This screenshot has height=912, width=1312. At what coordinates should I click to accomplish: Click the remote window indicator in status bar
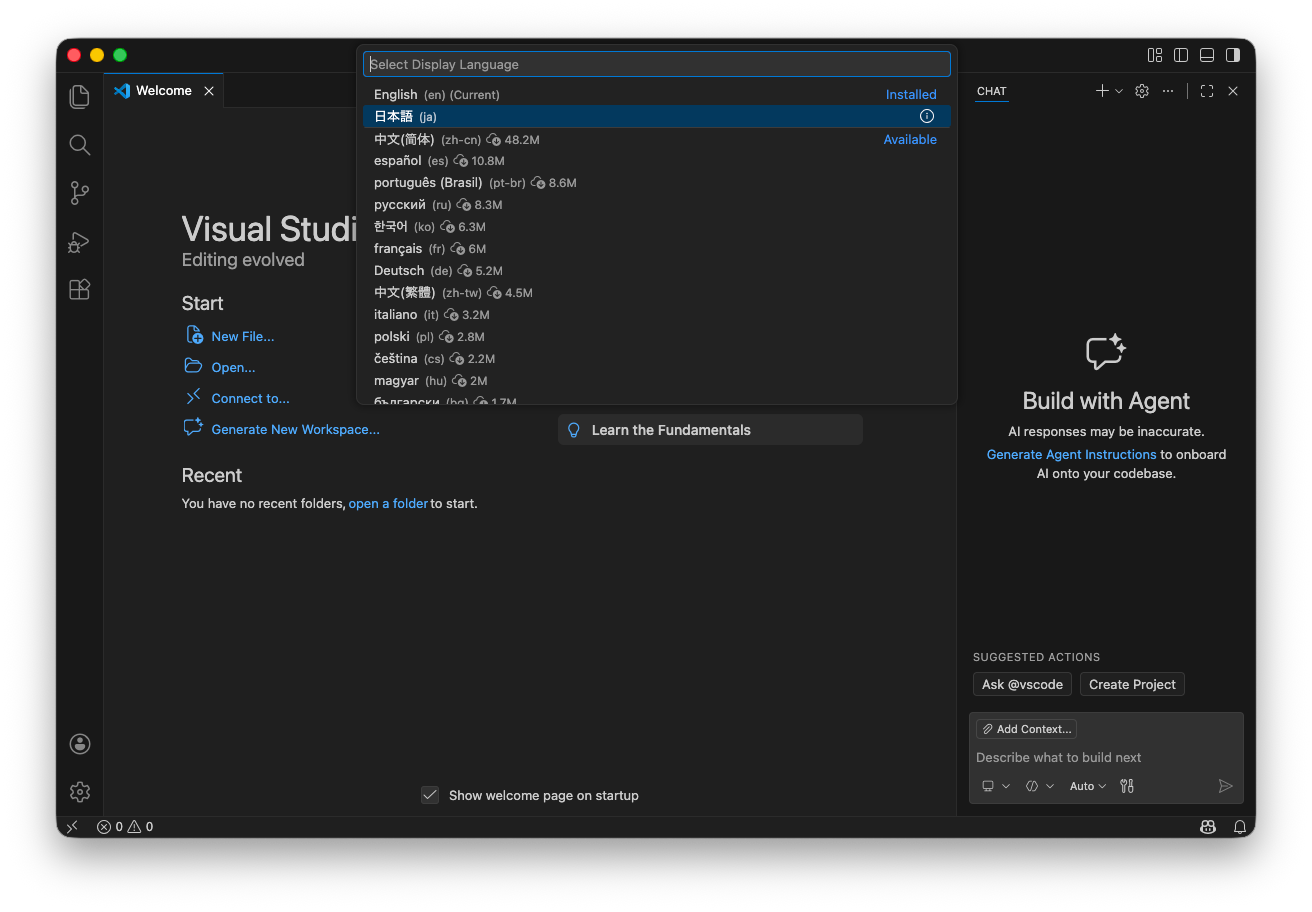pos(72,827)
